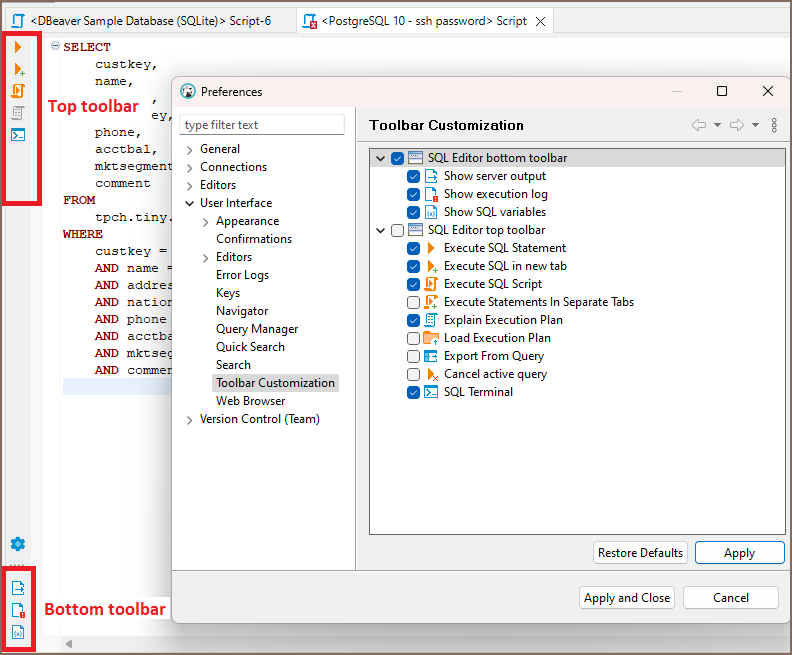Expand the Version Control (Team) node
The image size is (792, 655).
point(190,420)
